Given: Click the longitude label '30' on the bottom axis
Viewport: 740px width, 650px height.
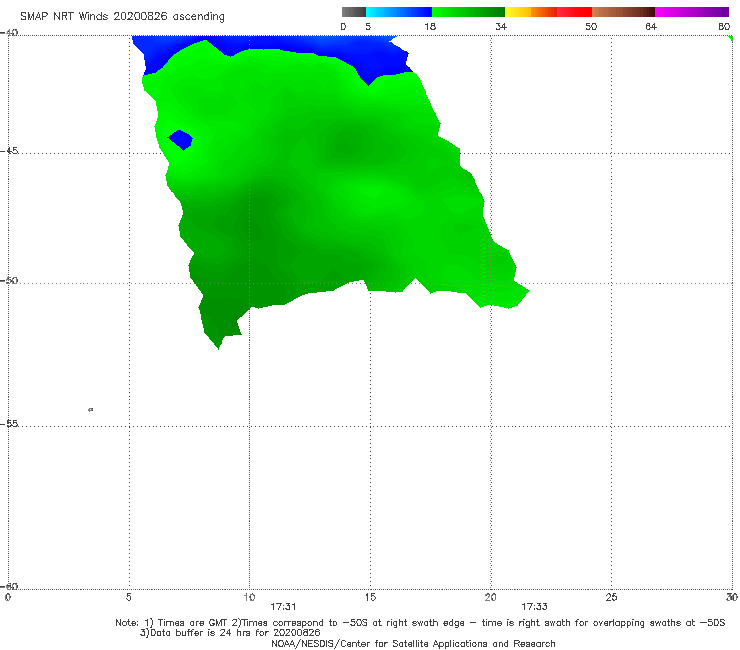Looking at the screenshot, I should [x=732, y=597].
